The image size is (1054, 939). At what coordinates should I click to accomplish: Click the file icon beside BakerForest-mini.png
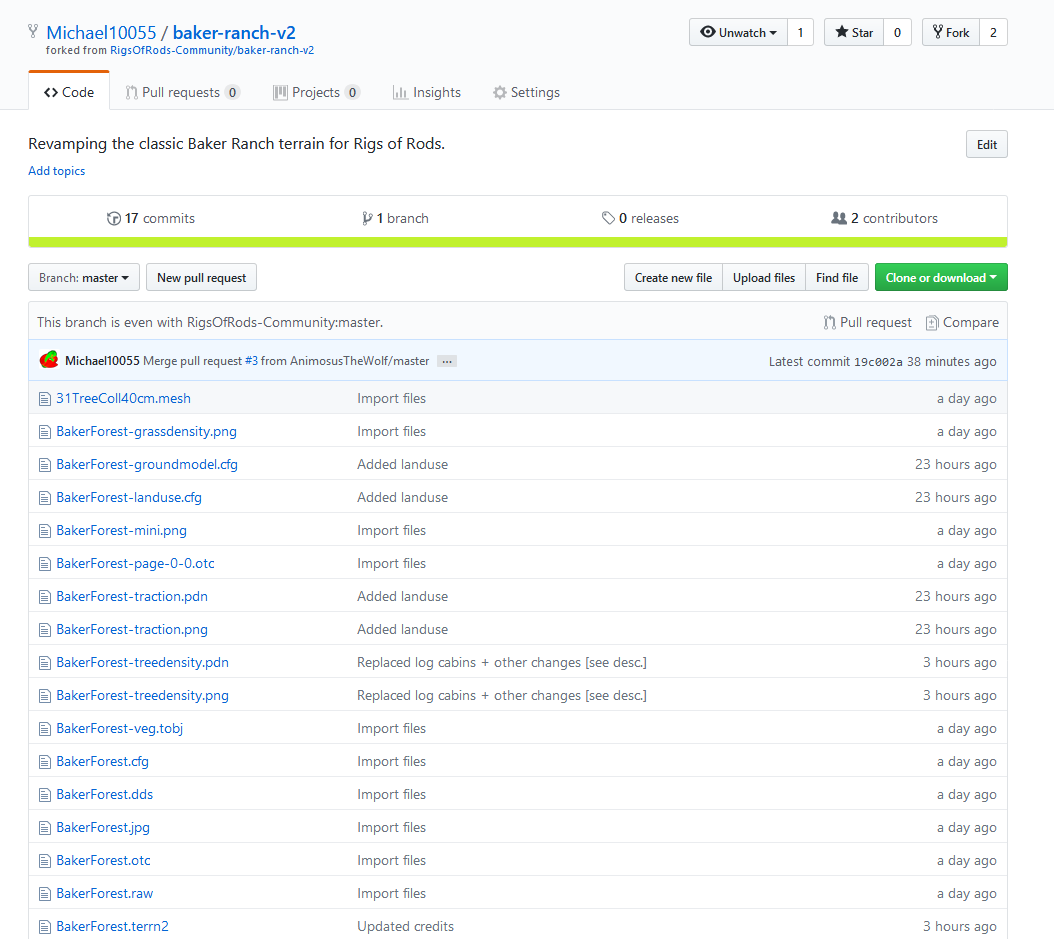(x=45, y=531)
